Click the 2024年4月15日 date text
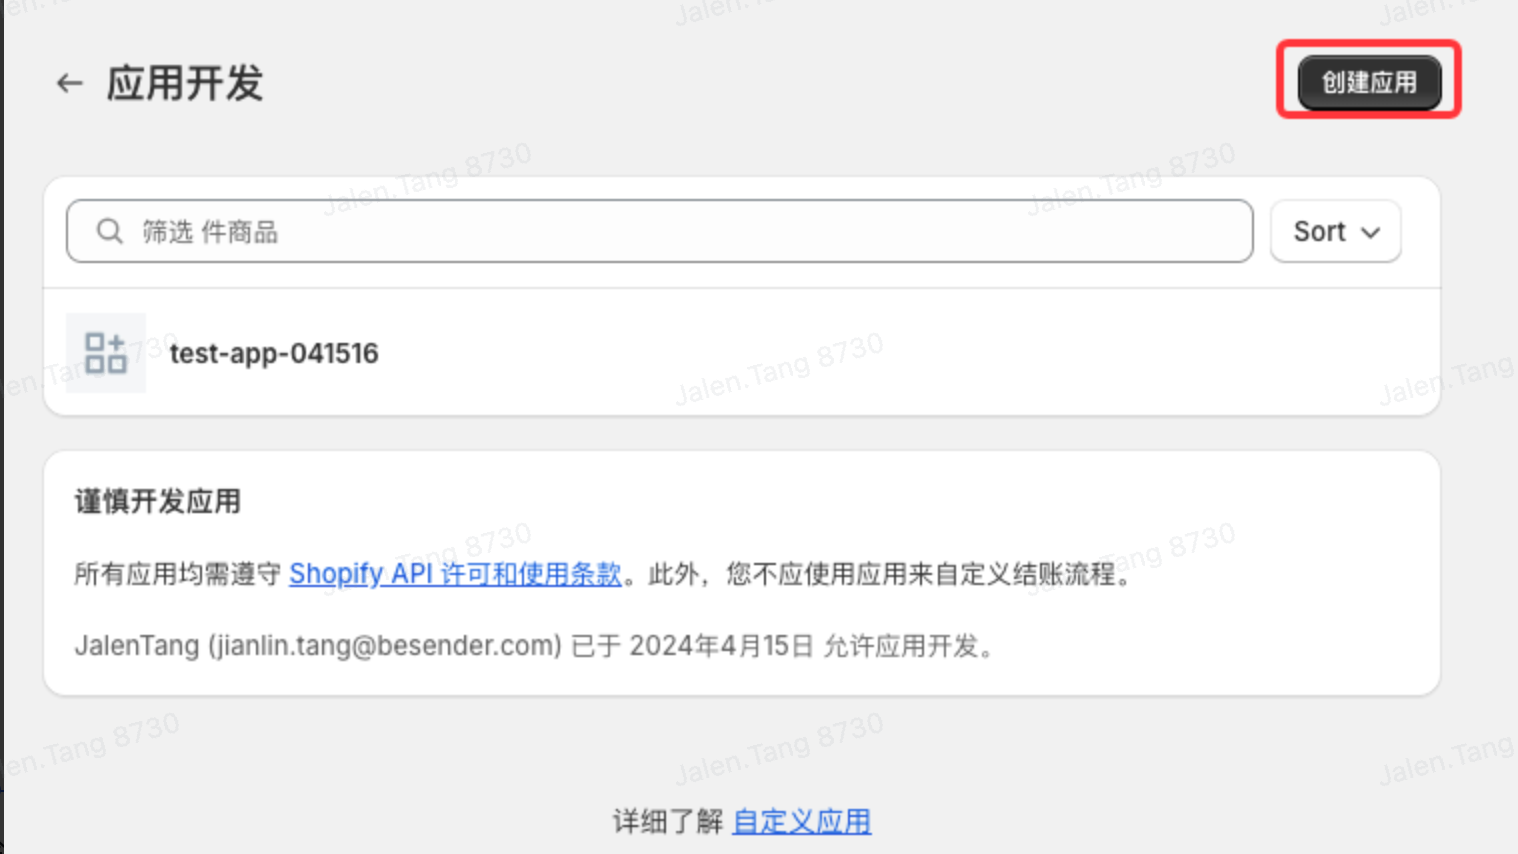1518x854 pixels. click(721, 646)
